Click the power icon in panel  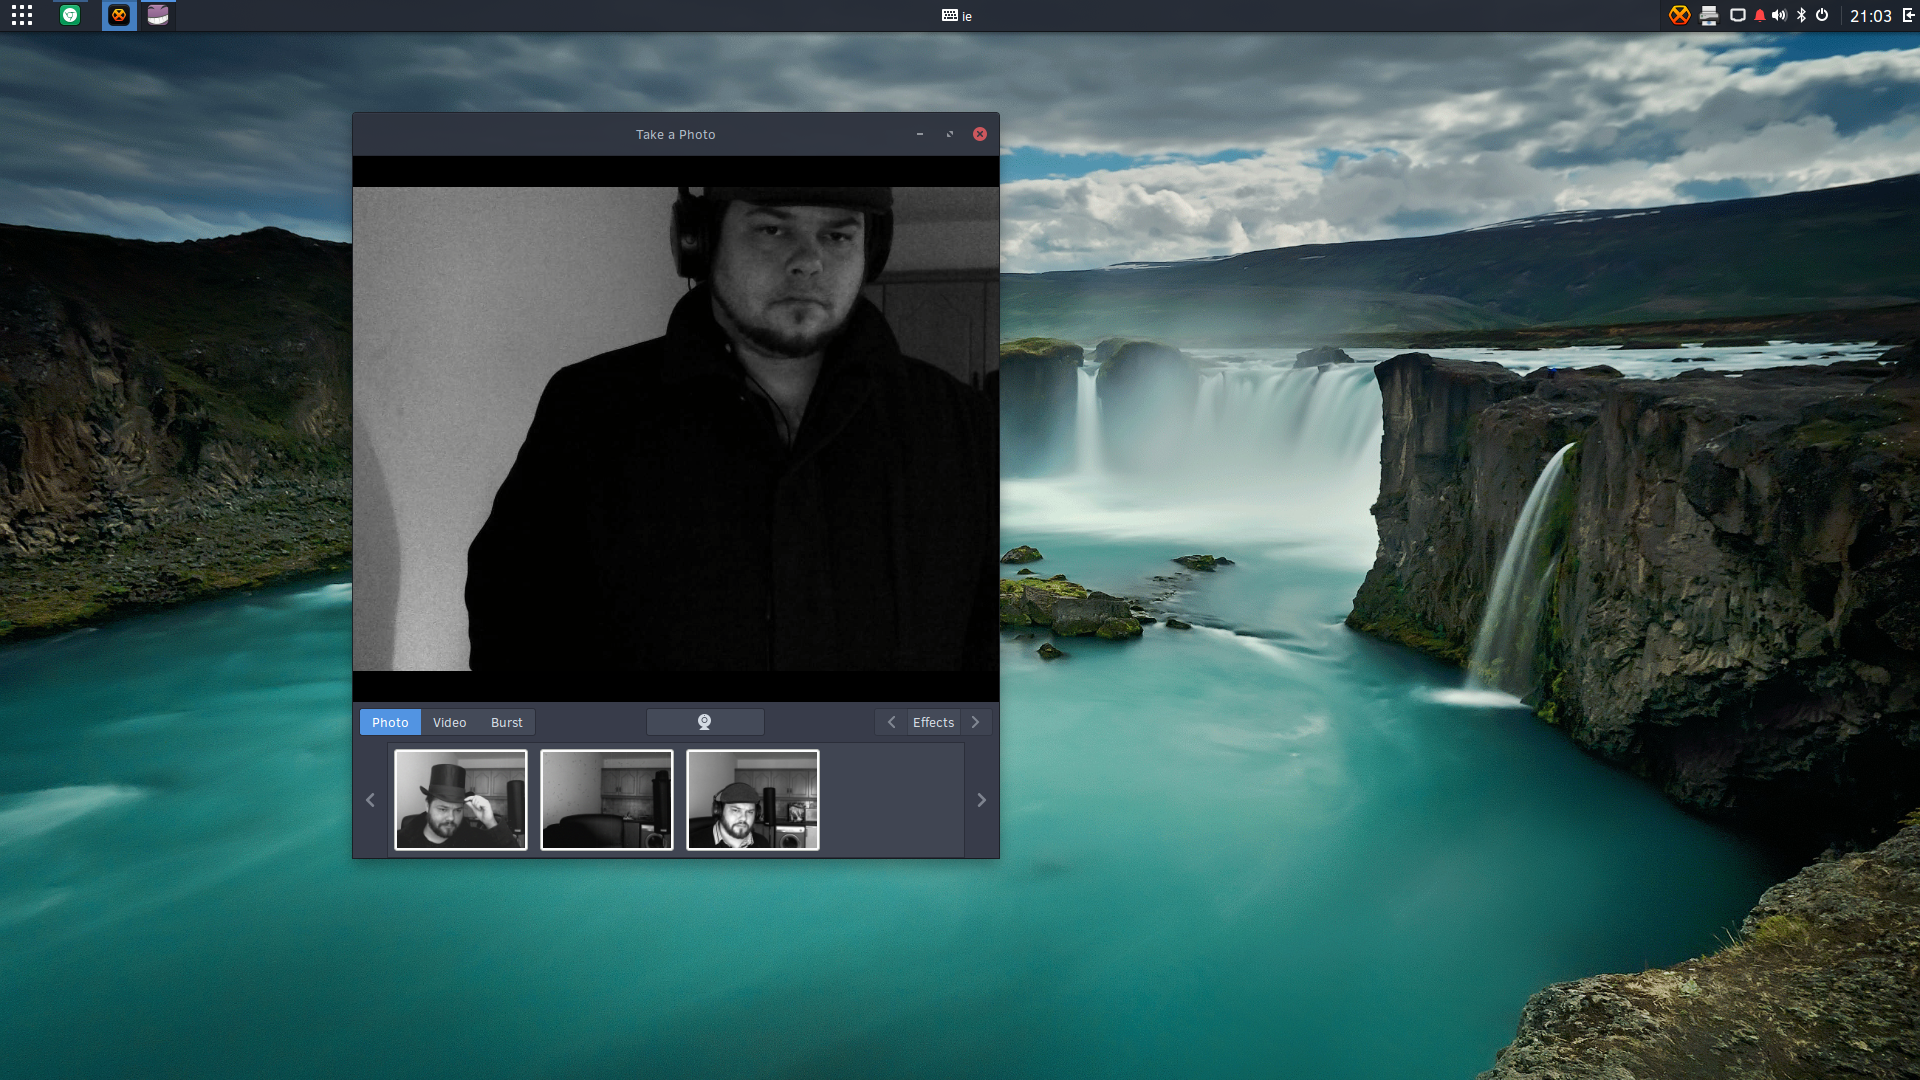tap(1822, 15)
